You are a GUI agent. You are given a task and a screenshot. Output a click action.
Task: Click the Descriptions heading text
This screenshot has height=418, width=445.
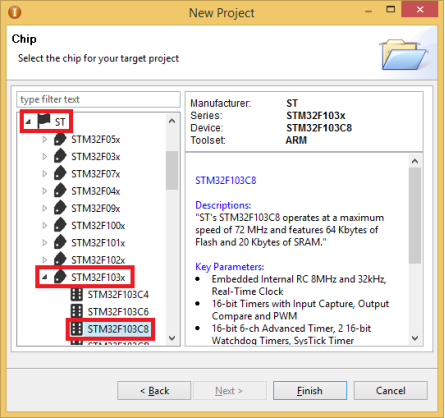point(223,205)
